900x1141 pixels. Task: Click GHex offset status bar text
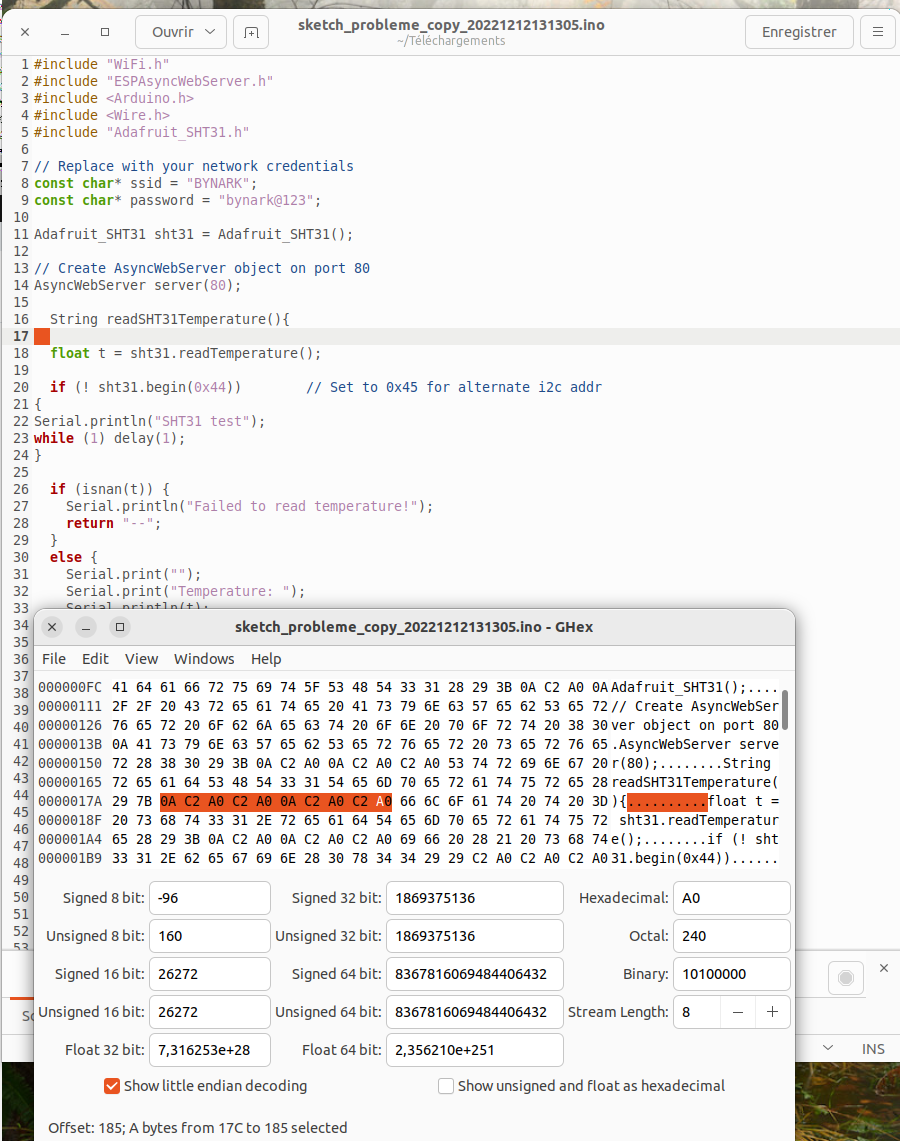[x=197, y=1128]
